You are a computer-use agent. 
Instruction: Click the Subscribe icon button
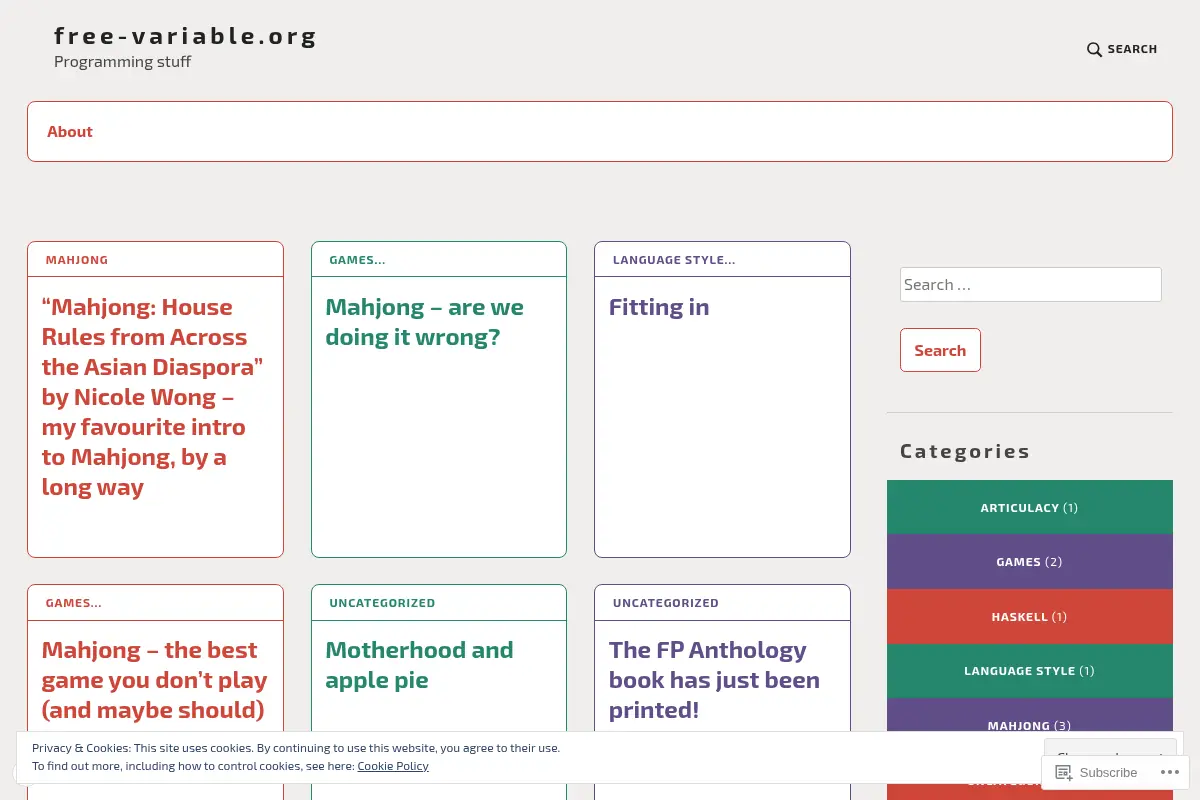[1096, 772]
